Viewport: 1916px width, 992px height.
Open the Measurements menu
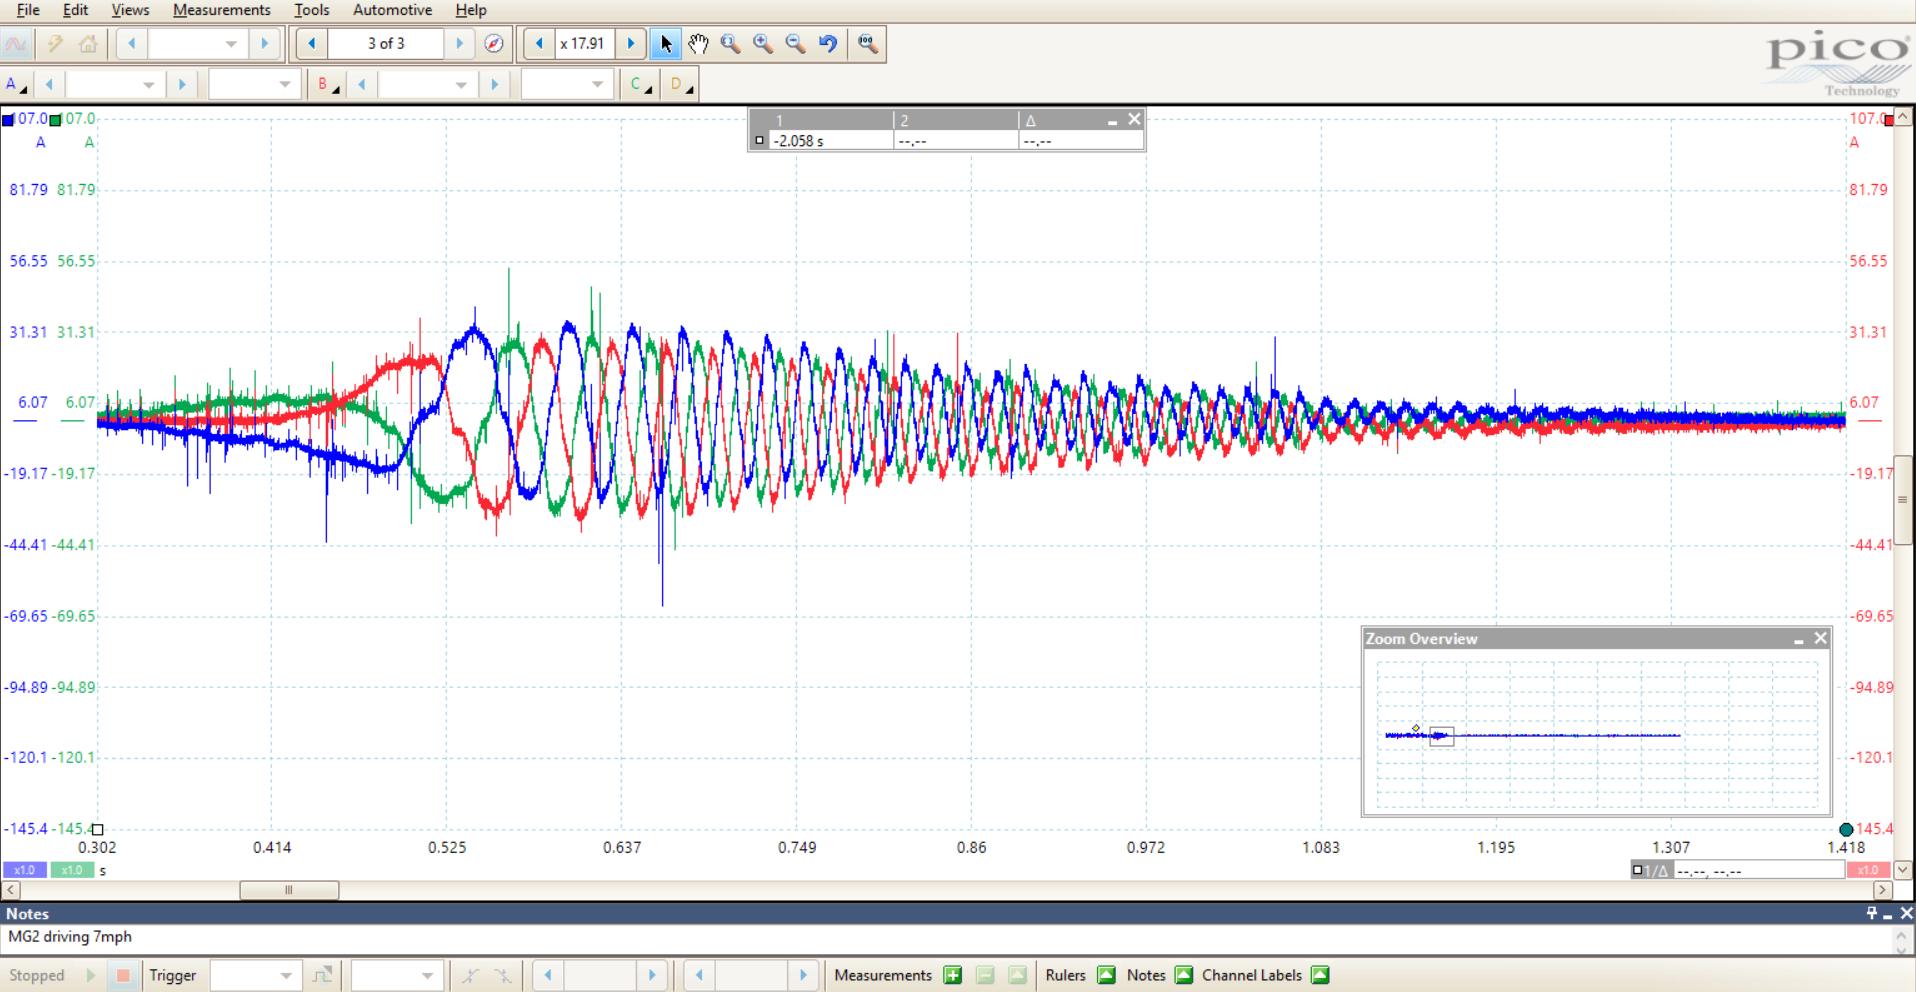221,10
